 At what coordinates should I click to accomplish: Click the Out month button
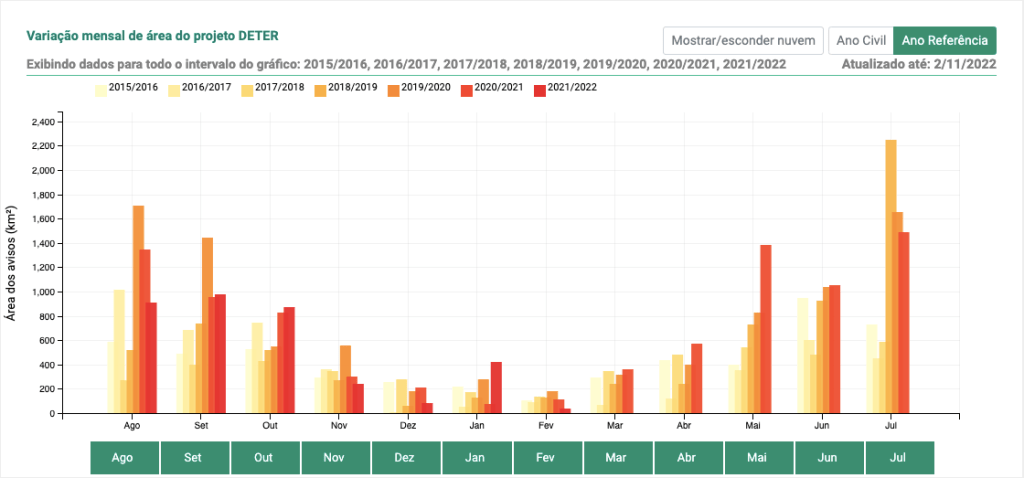coord(265,457)
